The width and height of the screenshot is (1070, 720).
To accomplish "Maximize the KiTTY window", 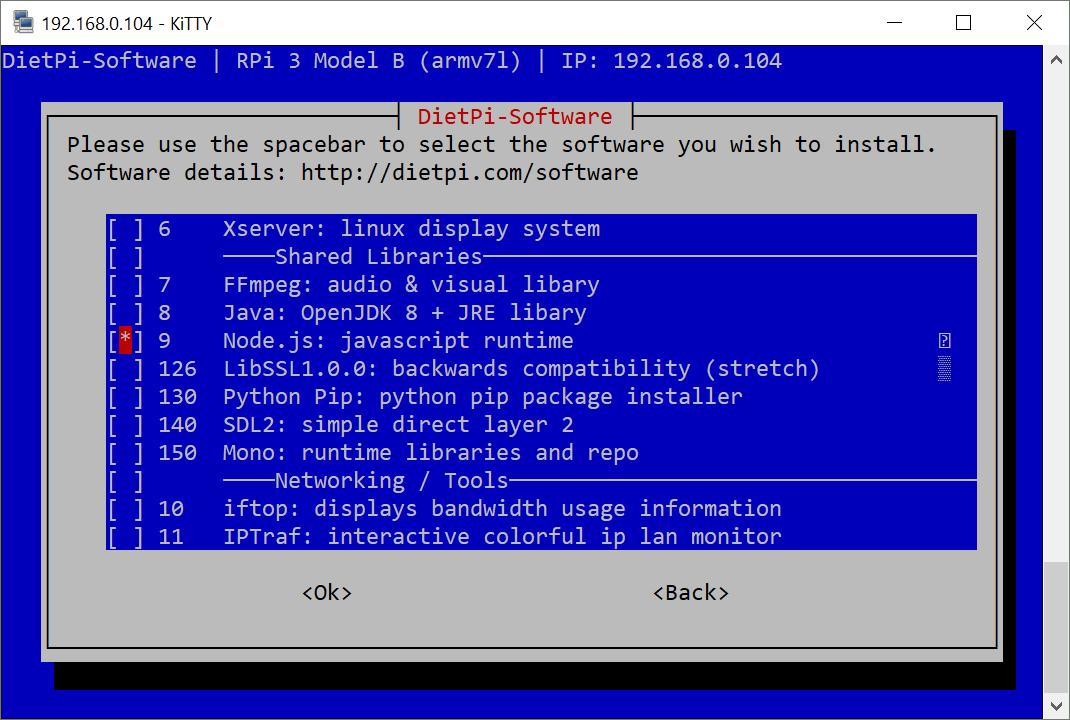I will click(964, 23).
